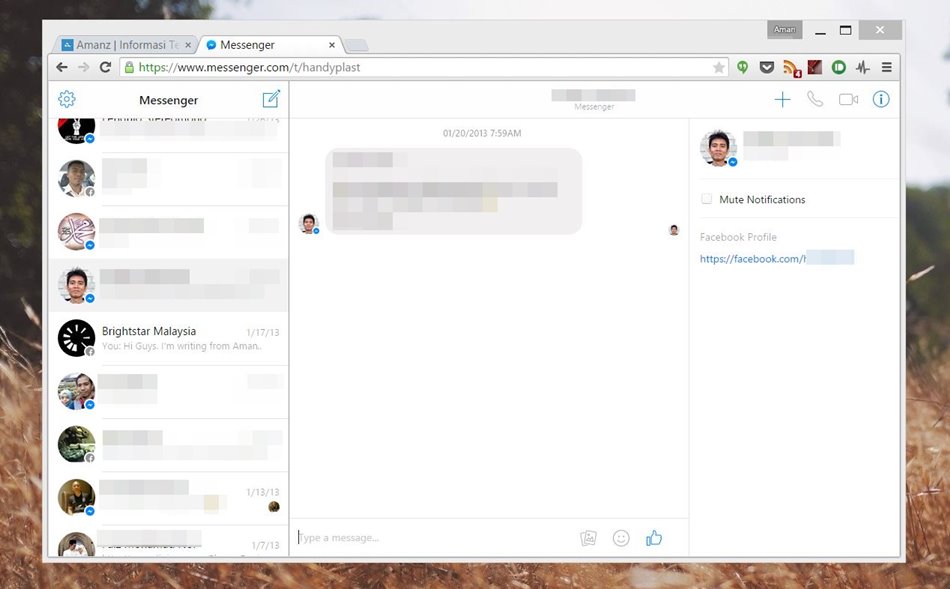The image size is (950, 589).
Task: Click the red square extension icon
Action: tap(815, 67)
